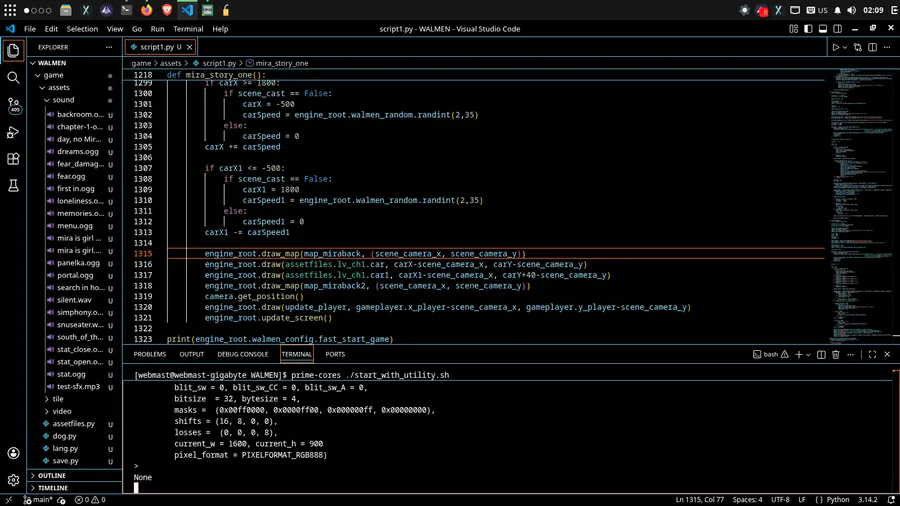Close the script1.py editor tab
The width and height of the screenshot is (900, 506).
(189, 47)
